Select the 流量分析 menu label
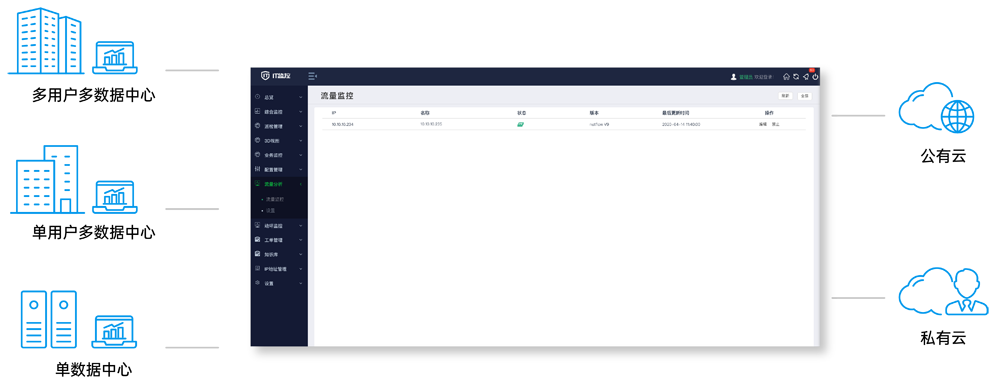Screen dimensions: 1000x385 coord(273,184)
